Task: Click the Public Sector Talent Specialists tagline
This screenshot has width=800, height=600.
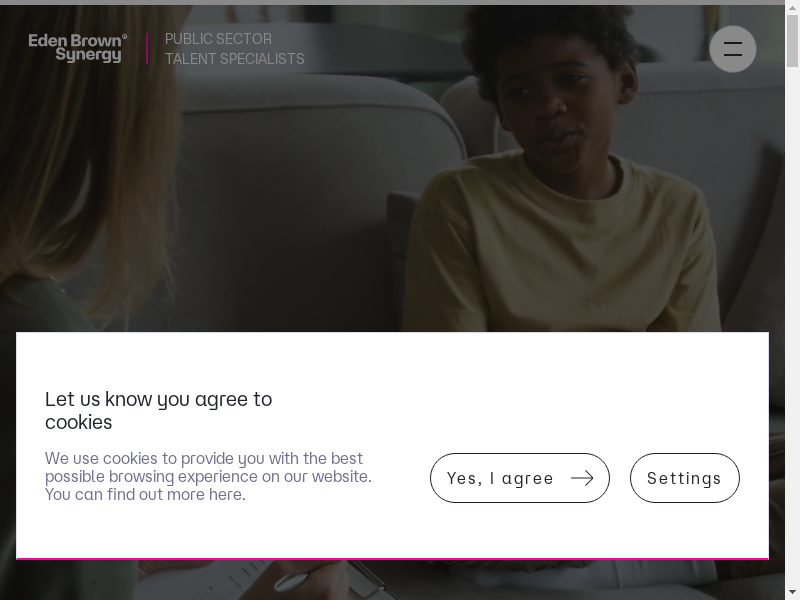Action: 234,49
